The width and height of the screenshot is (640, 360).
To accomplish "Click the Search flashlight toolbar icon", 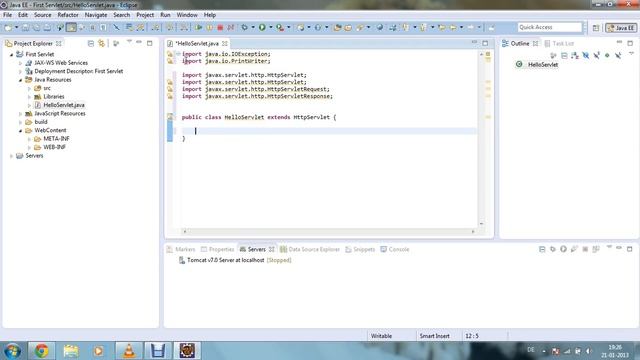I will 360,27.
